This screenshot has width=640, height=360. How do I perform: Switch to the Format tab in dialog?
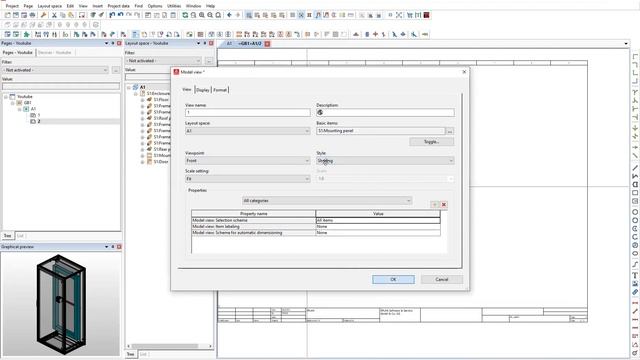pos(220,90)
